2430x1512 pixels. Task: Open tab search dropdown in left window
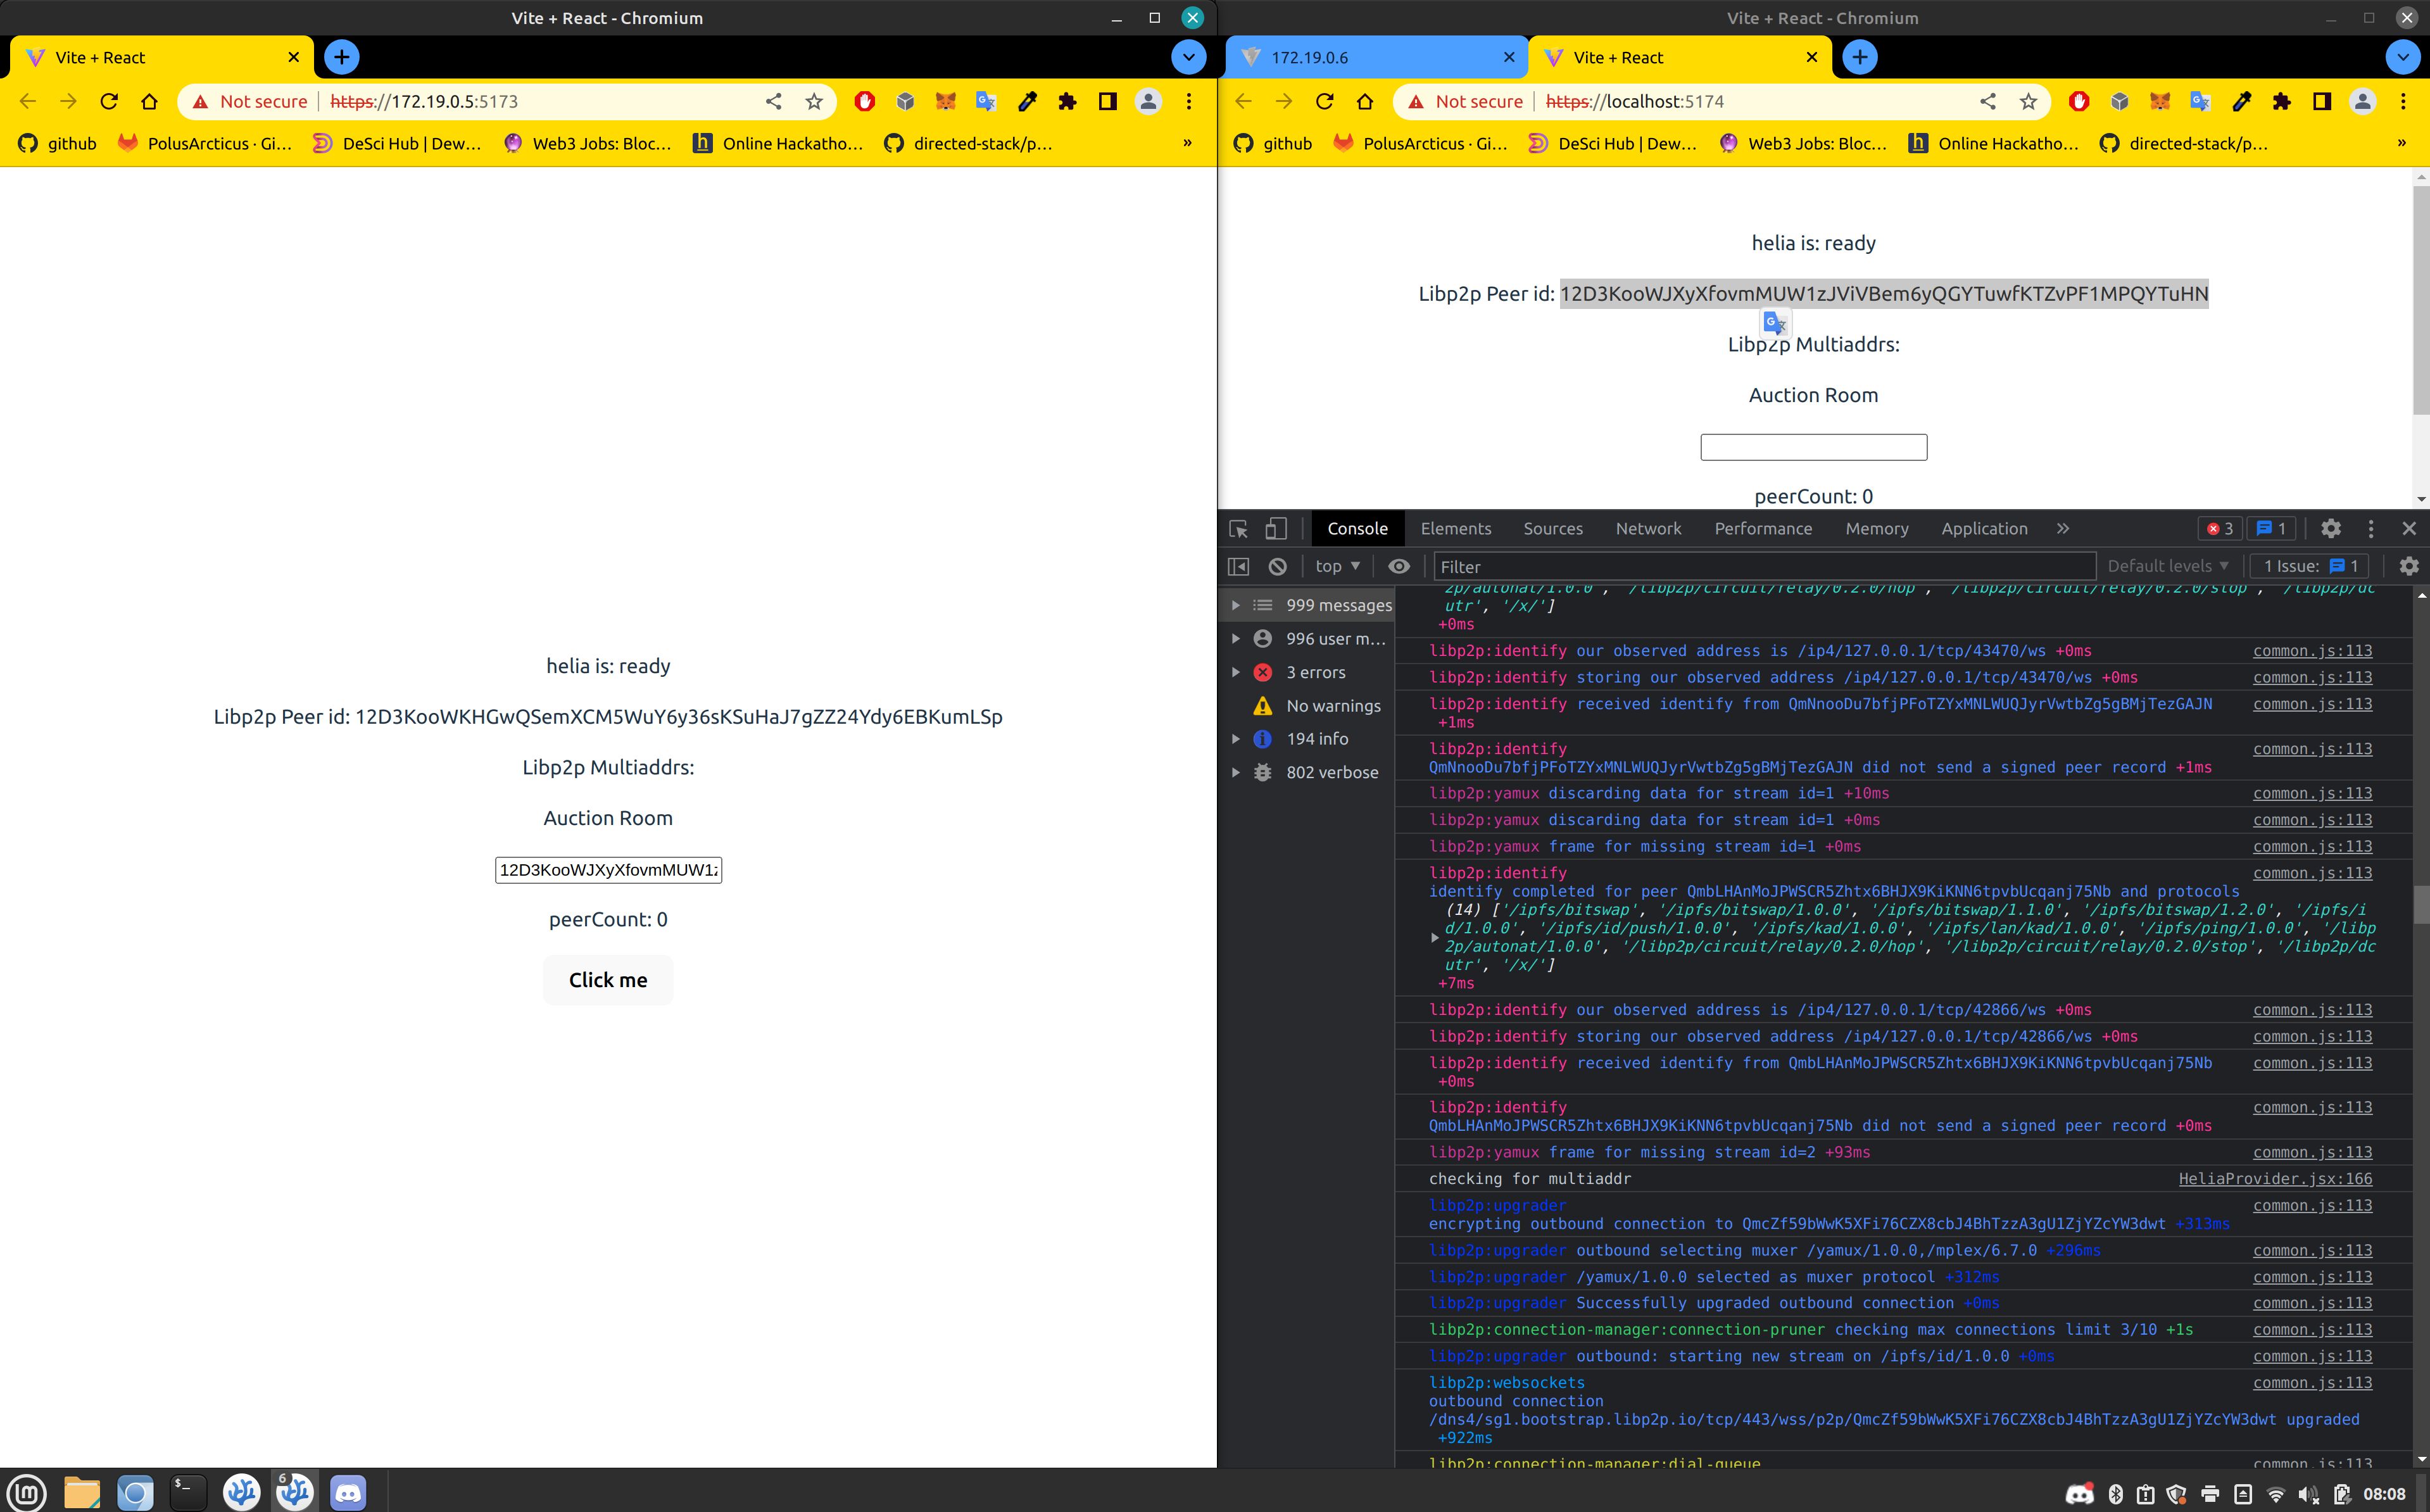point(1189,57)
